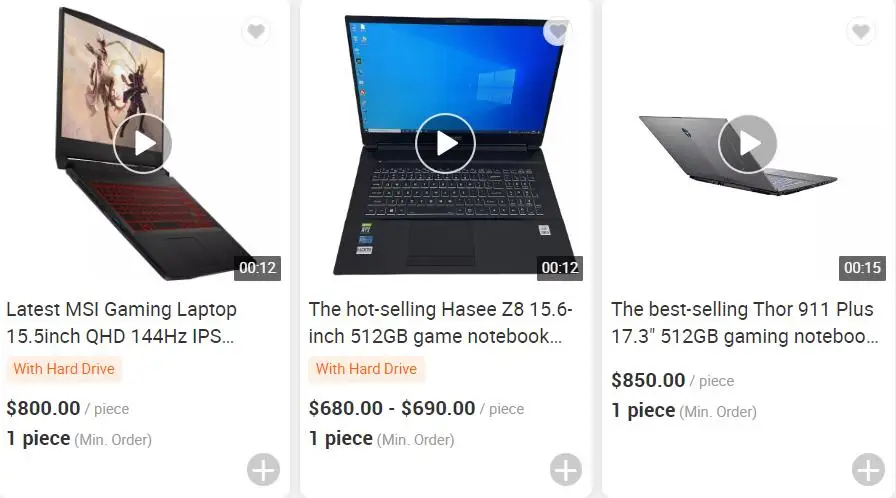This screenshot has height=498, width=896.
Task: Add MSI Gaming Laptop using plus icon
Action: point(263,469)
